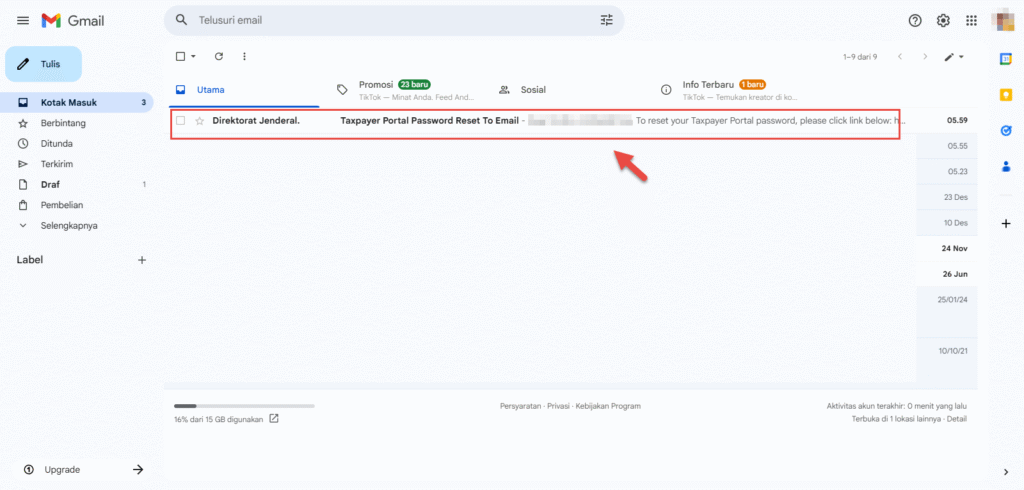Click the Refresh inbox icon
Image resolution: width=1024 pixels, height=490 pixels.
click(219, 57)
